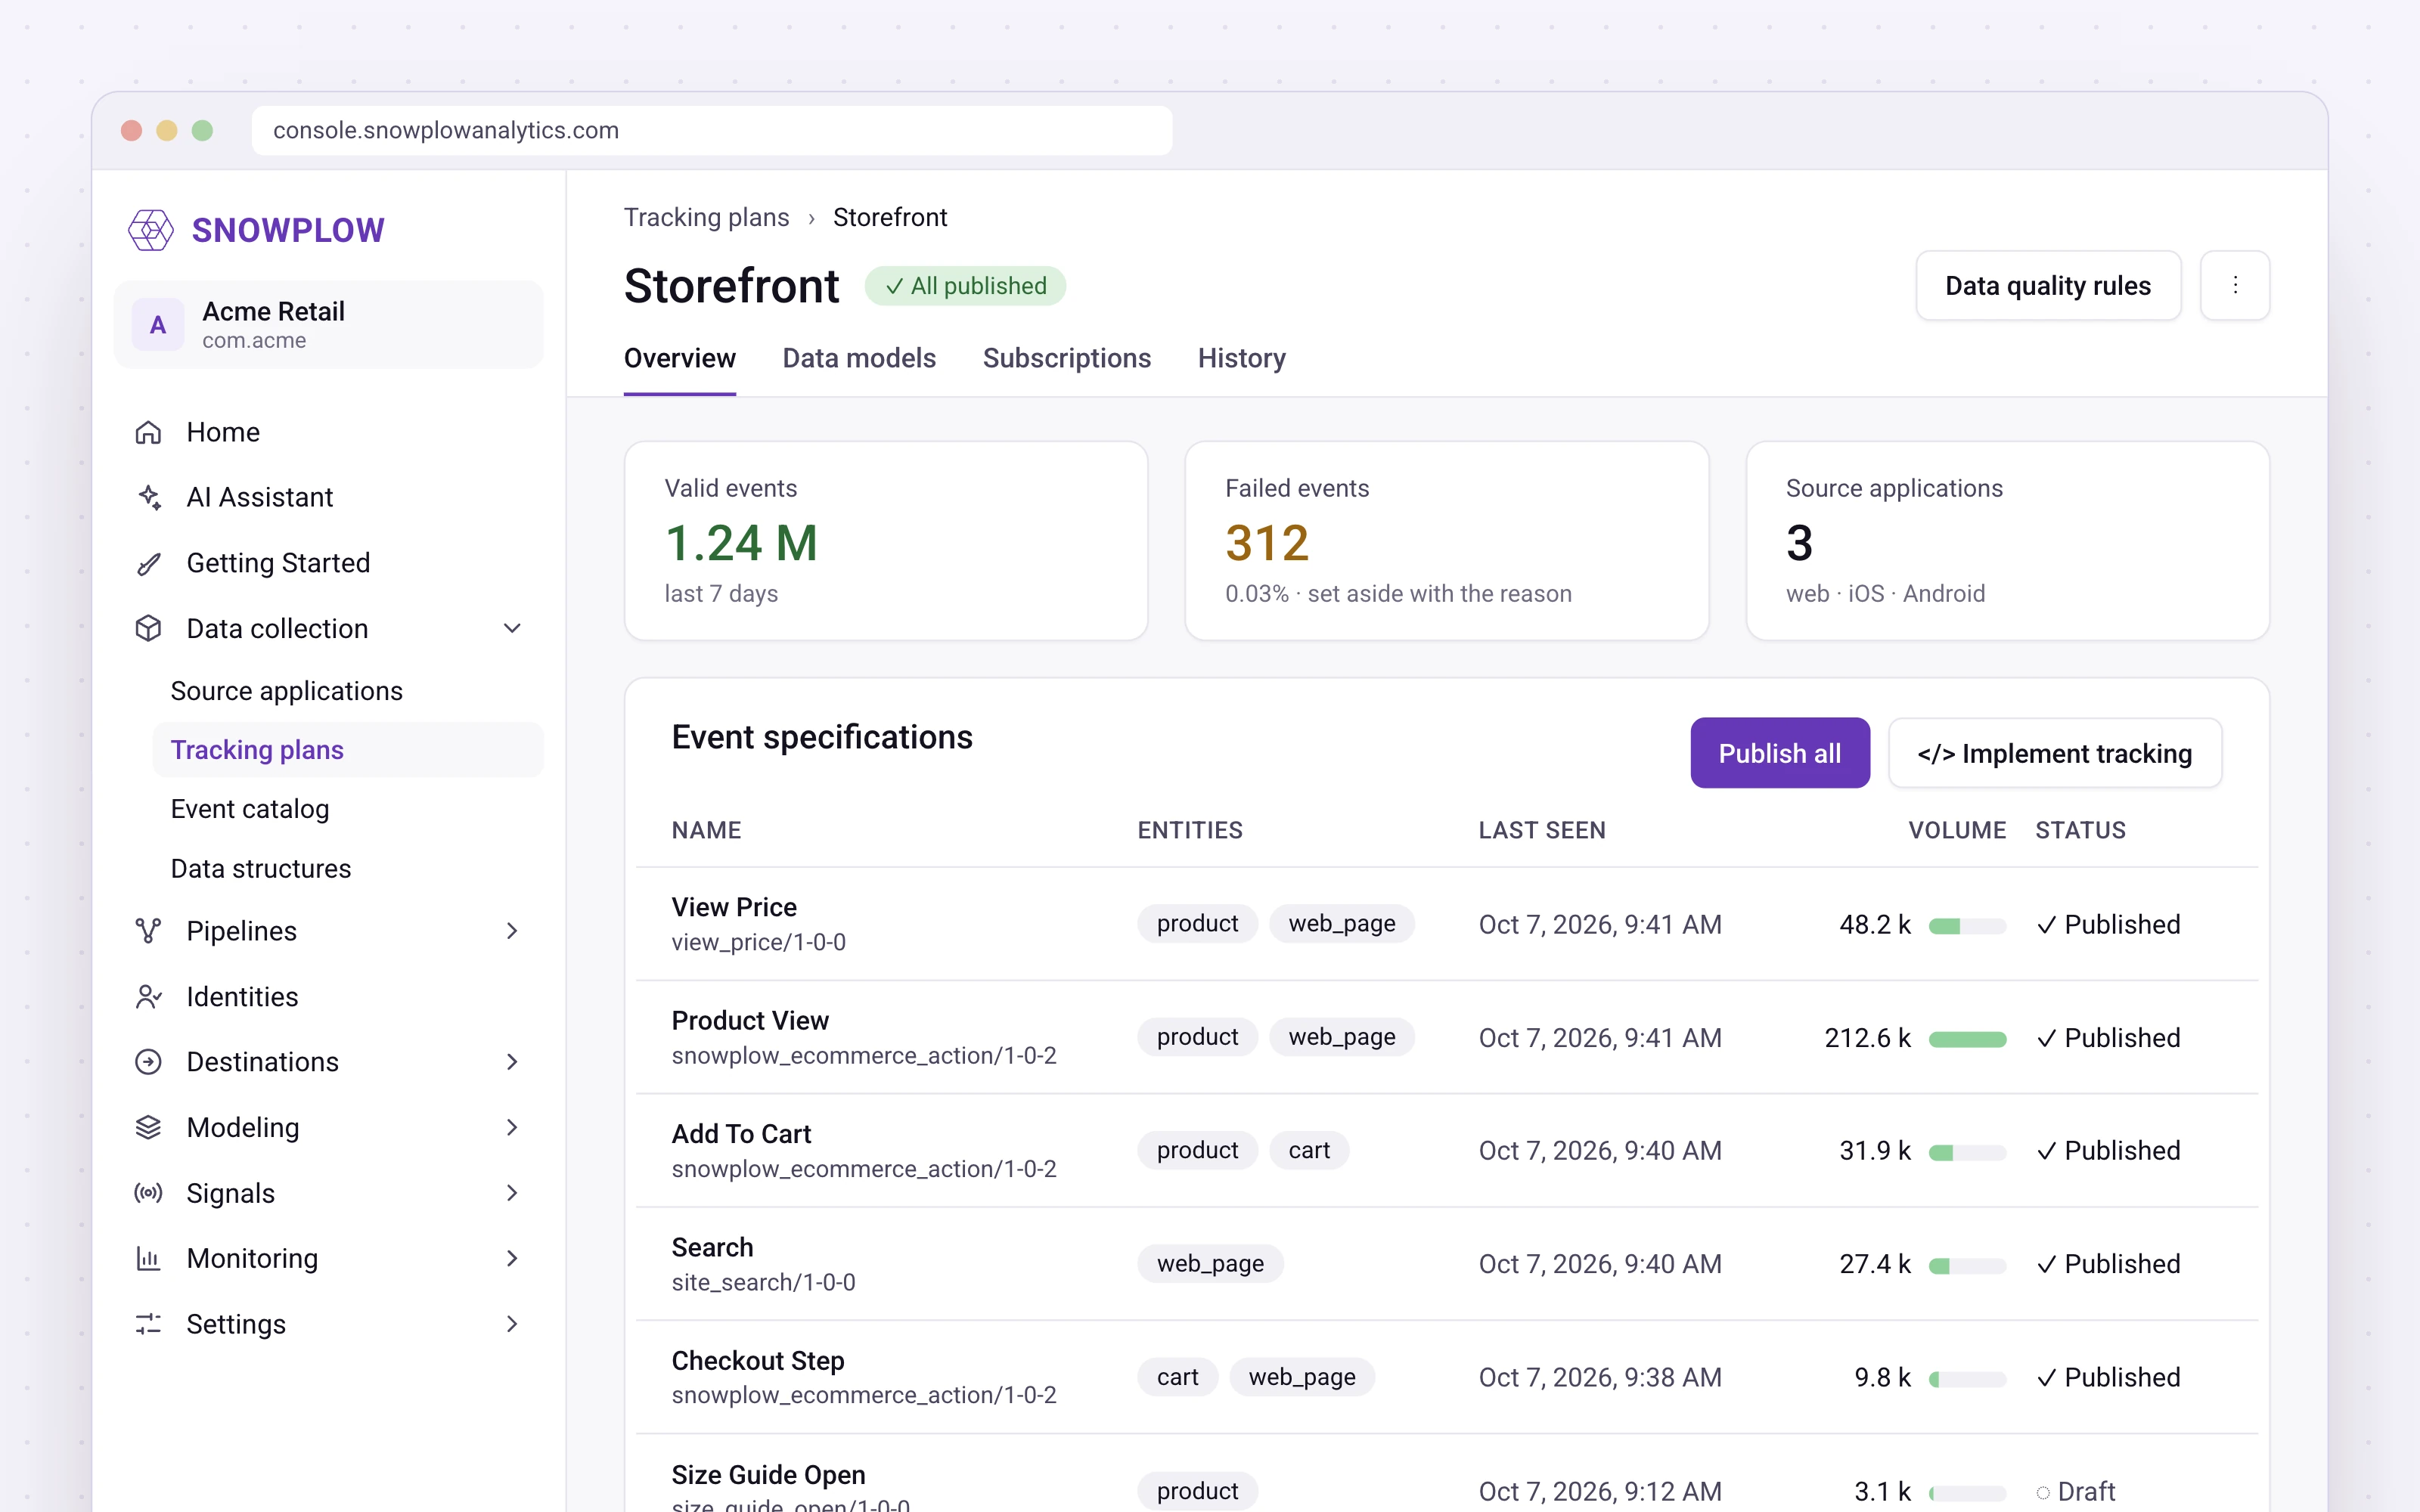Expand the Monitoring chevron
Viewport: 2420px width, 1512px height.
pyautogui.click(x=512, y=1258)
